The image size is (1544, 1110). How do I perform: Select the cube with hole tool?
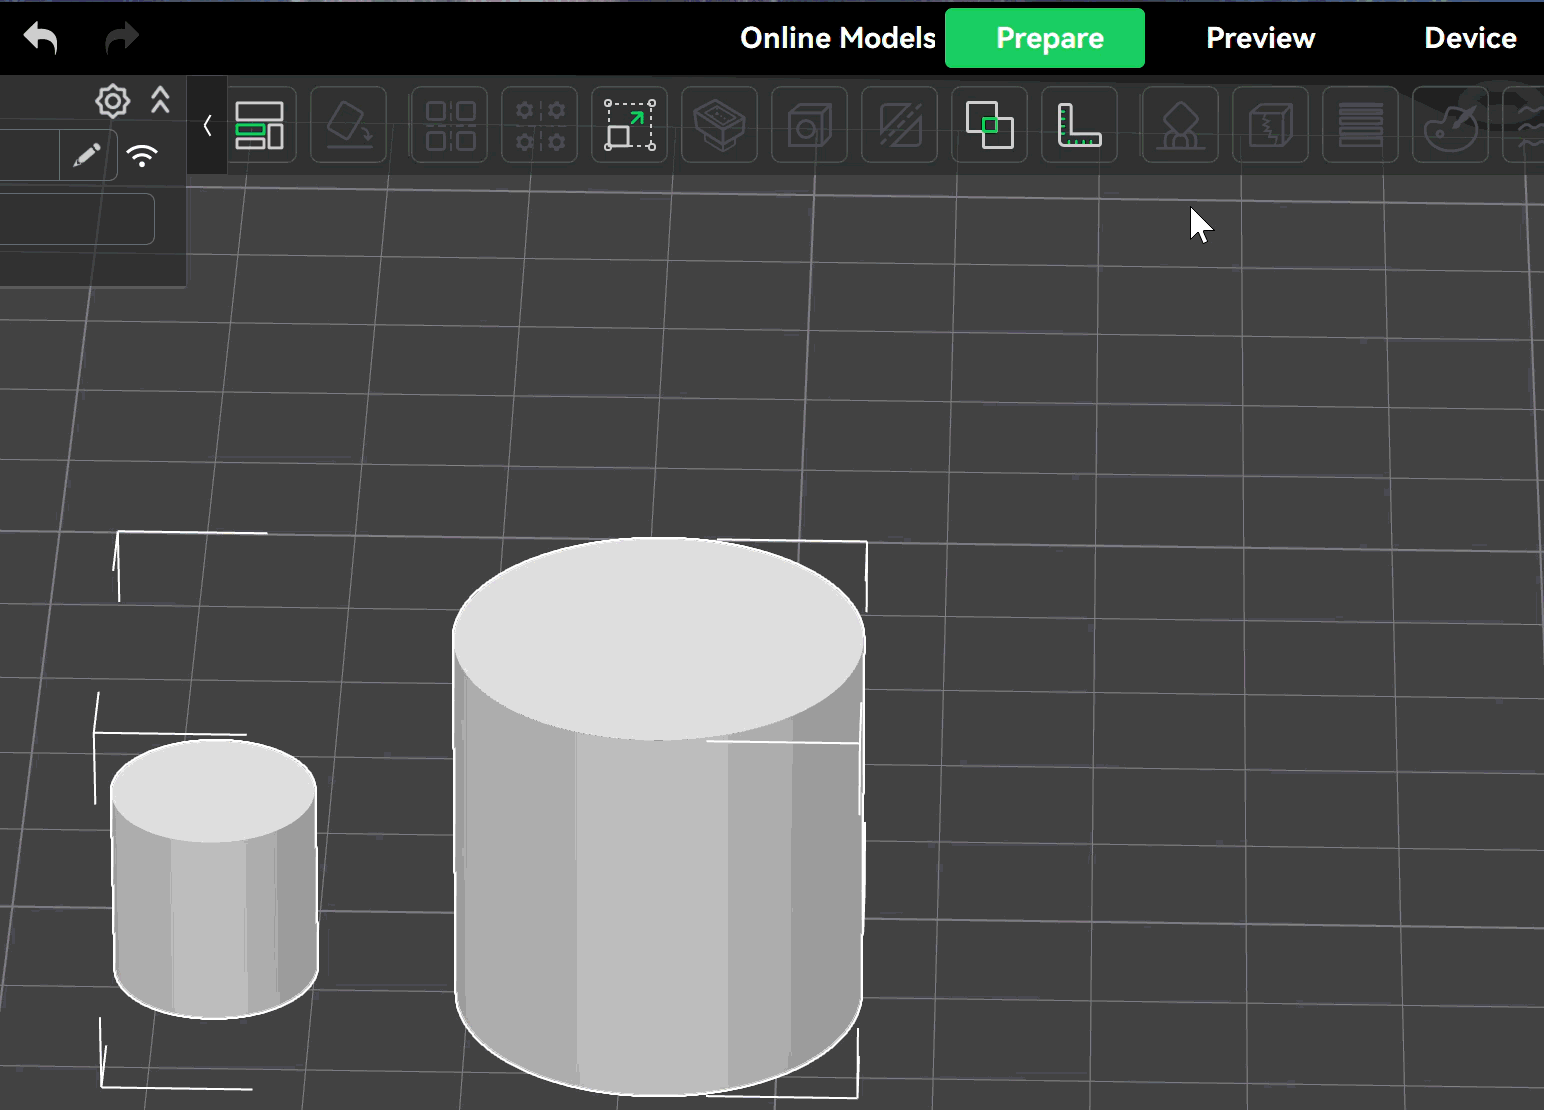[810, 125]
